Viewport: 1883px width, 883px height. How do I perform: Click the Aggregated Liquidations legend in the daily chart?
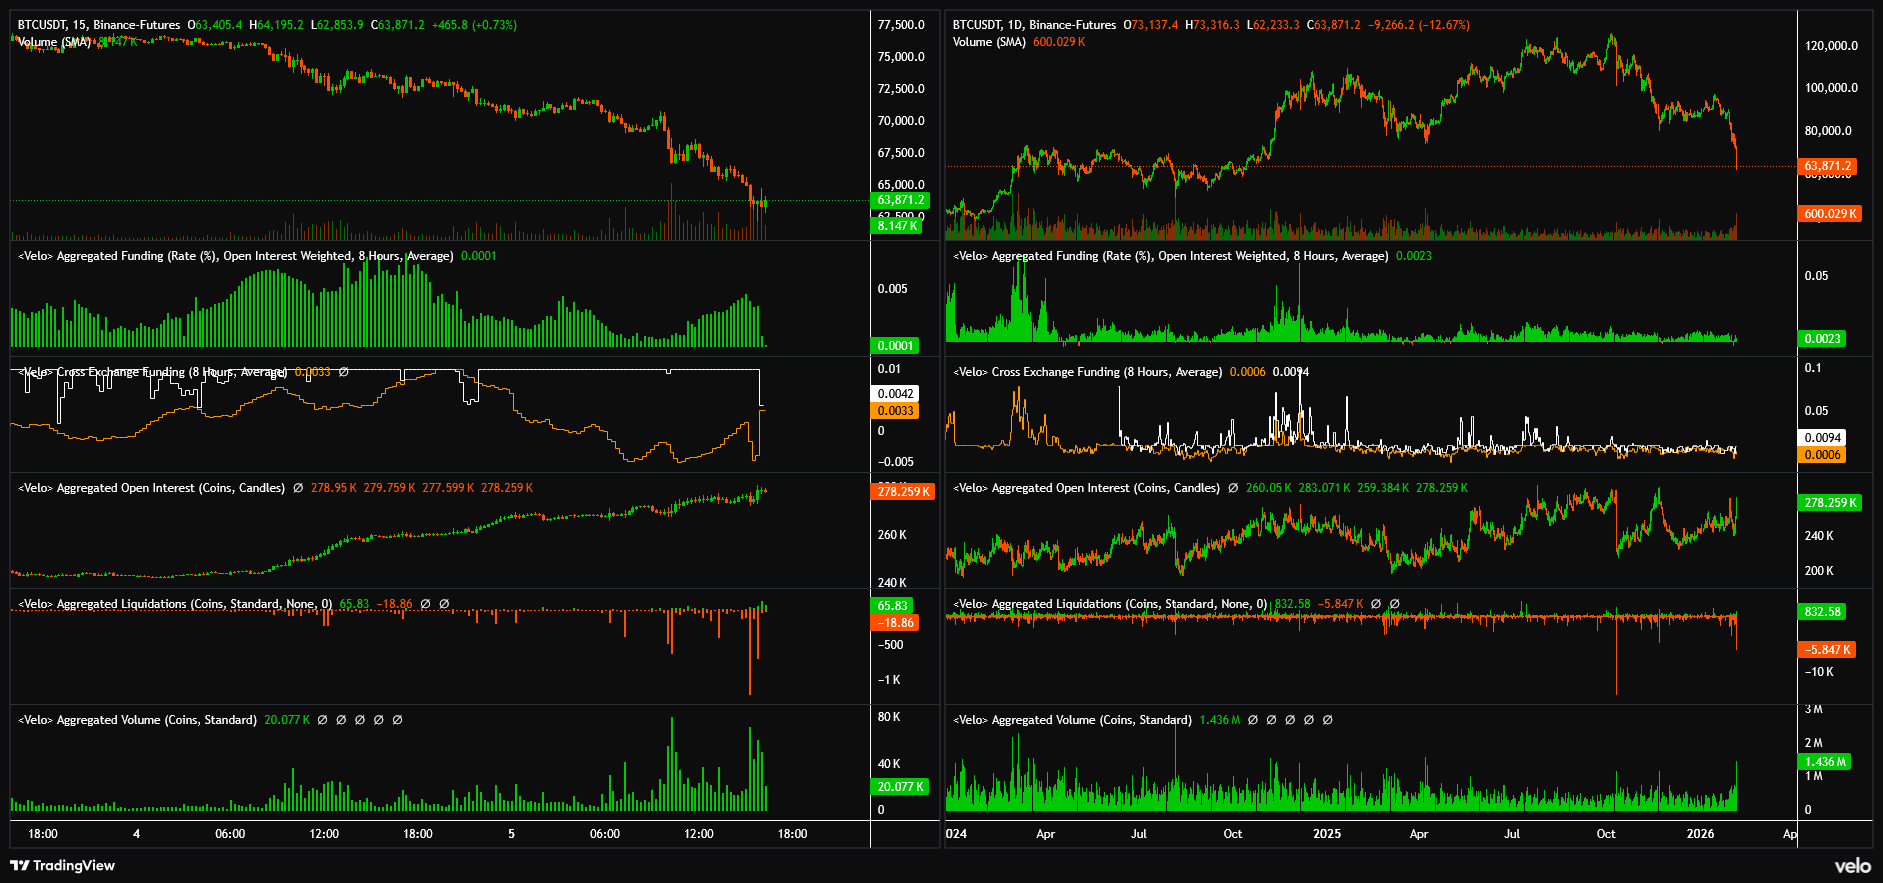(x=1110, y=604)
